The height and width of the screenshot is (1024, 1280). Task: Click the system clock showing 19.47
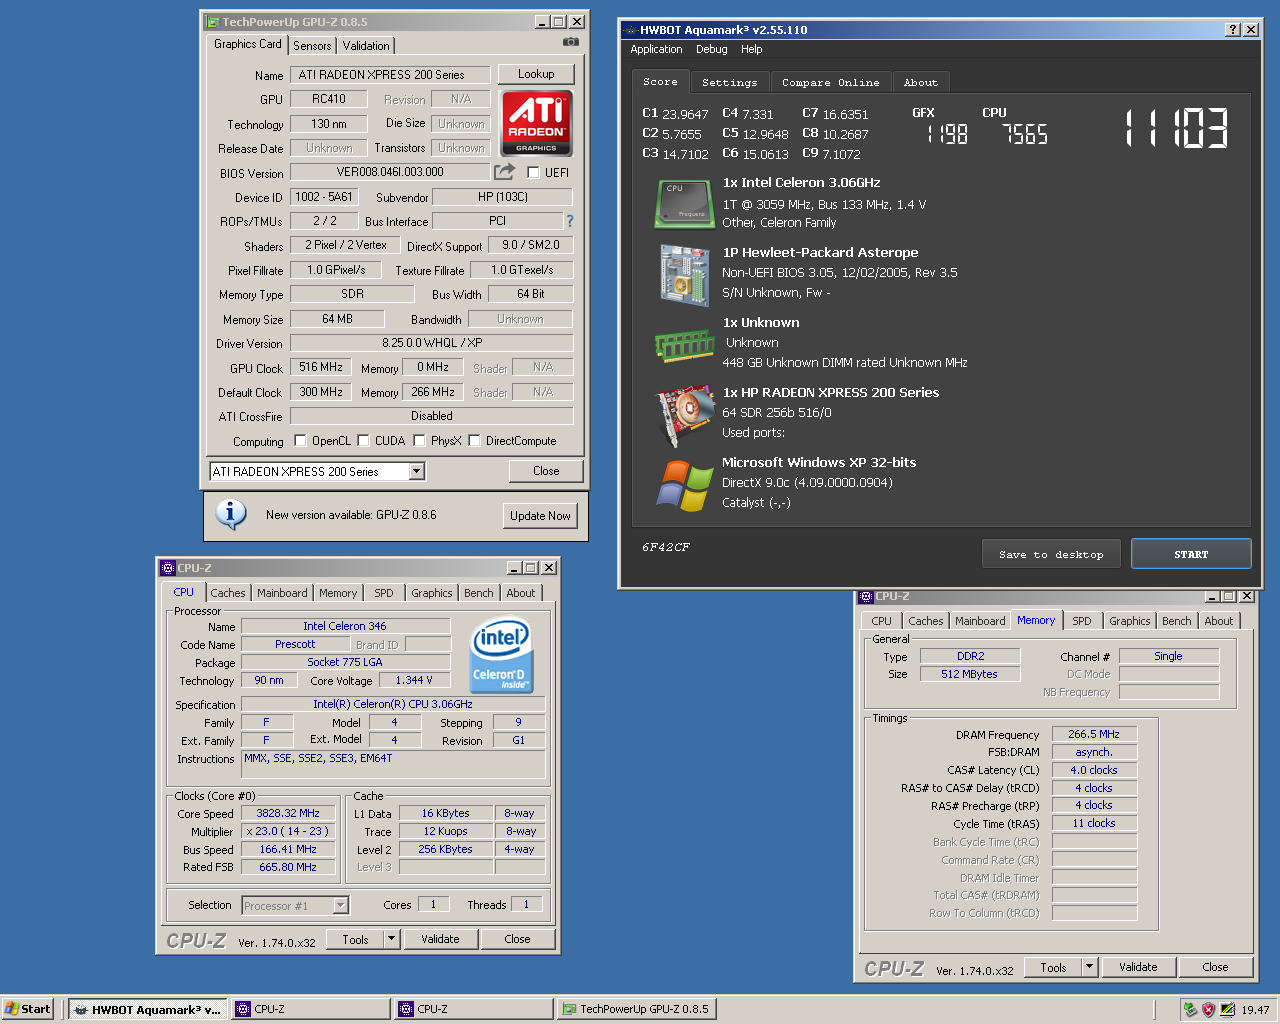click(x=1255, y=1010)
